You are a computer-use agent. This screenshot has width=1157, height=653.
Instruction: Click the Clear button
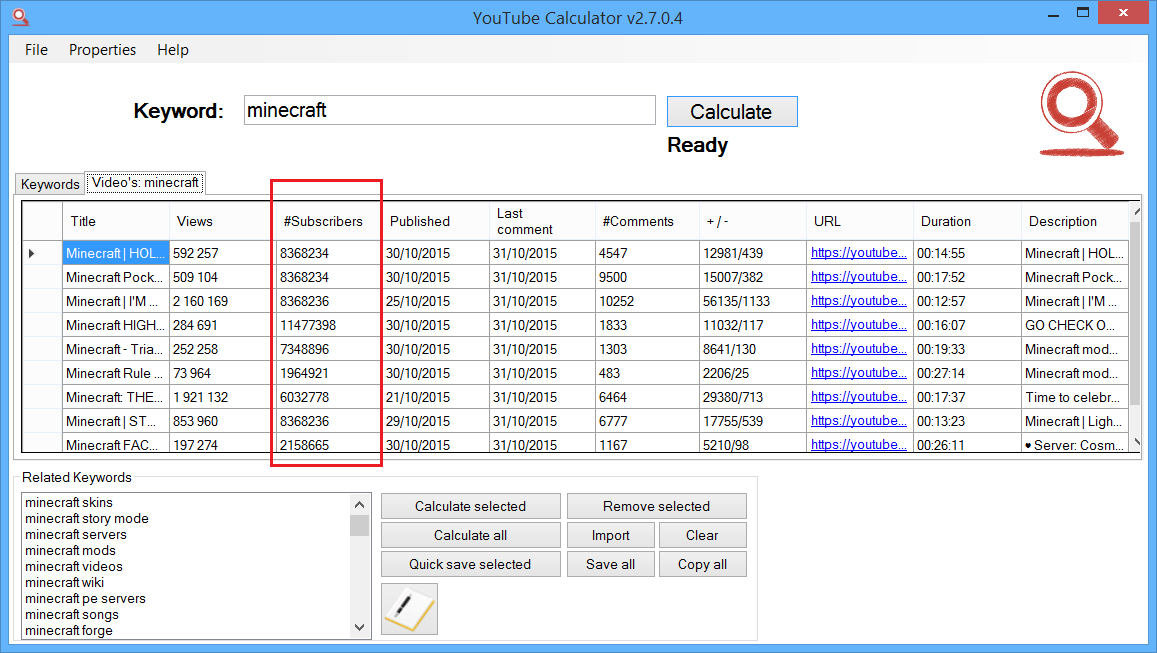click(702, 535)
